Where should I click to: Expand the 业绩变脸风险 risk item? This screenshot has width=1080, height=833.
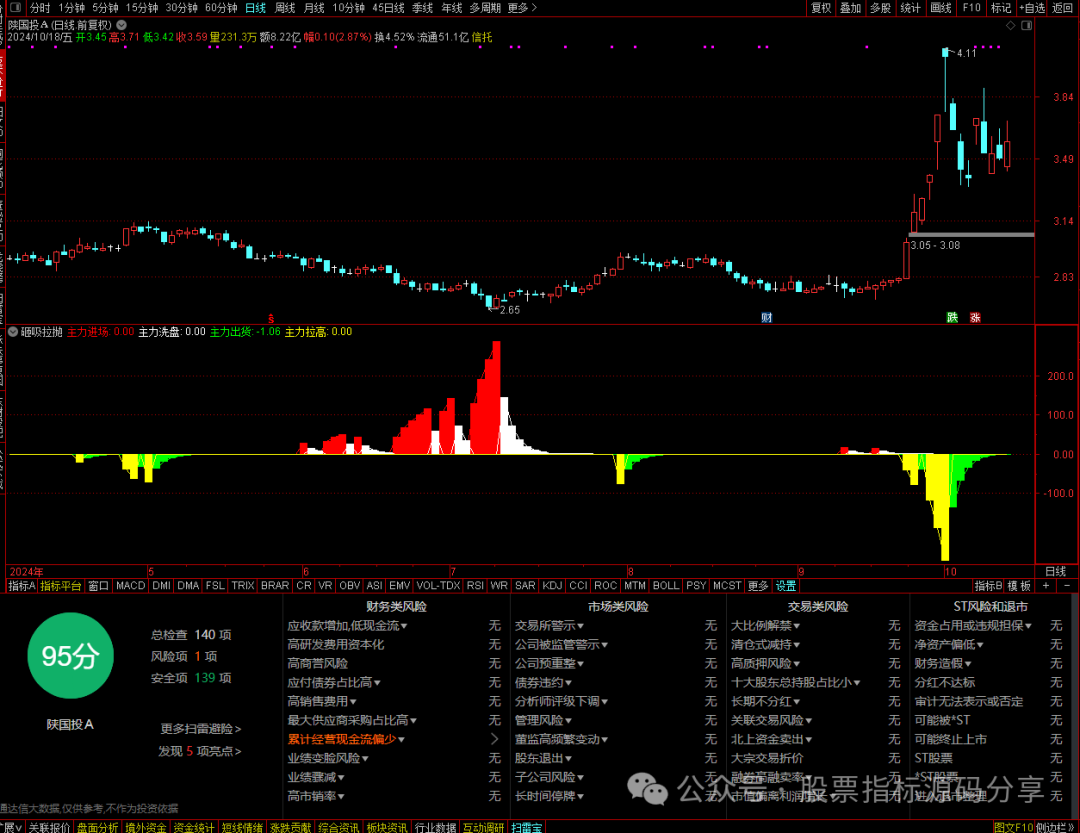point(328,758)
